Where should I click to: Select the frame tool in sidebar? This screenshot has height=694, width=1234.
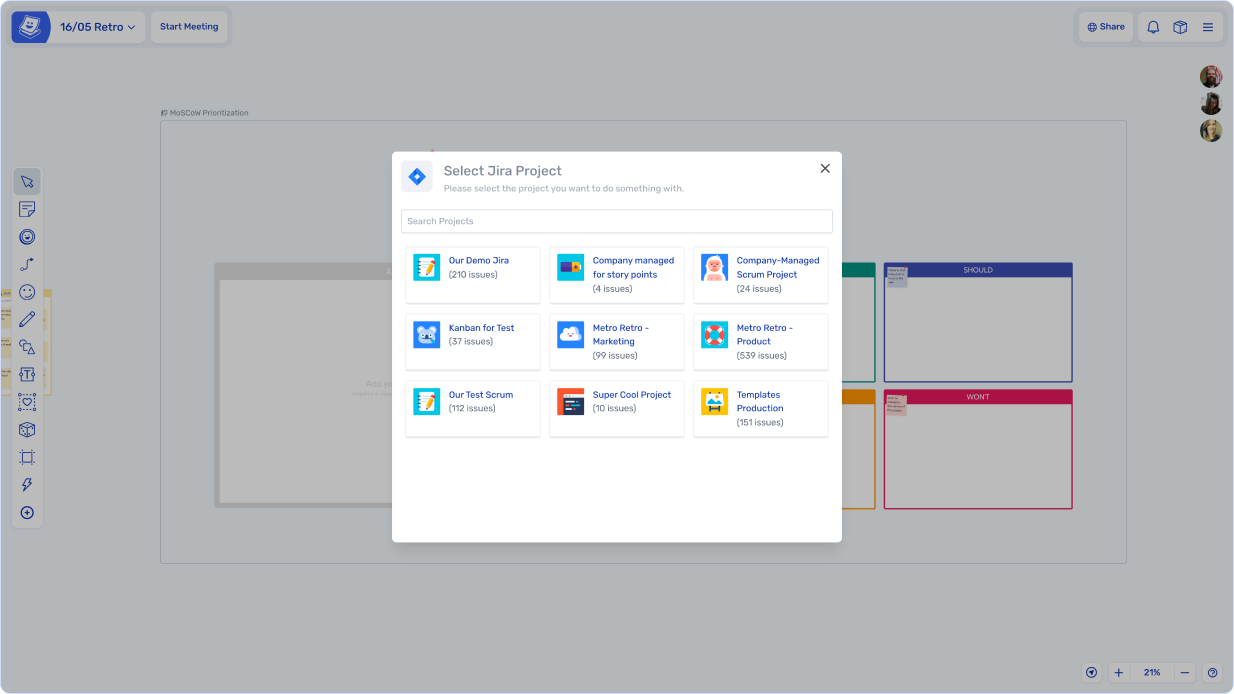[27, 457]
